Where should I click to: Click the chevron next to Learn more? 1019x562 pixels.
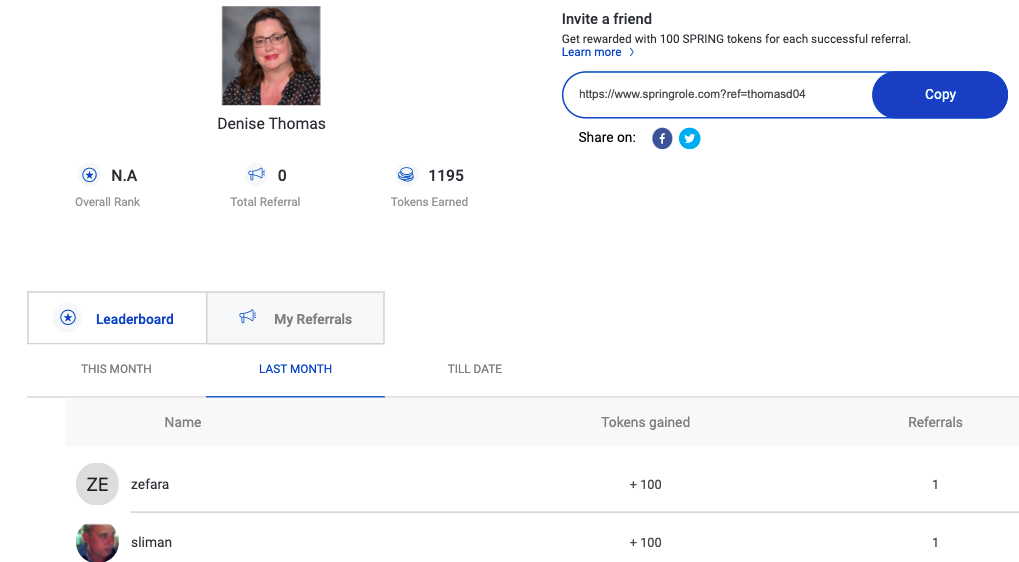tap(632, 52)
